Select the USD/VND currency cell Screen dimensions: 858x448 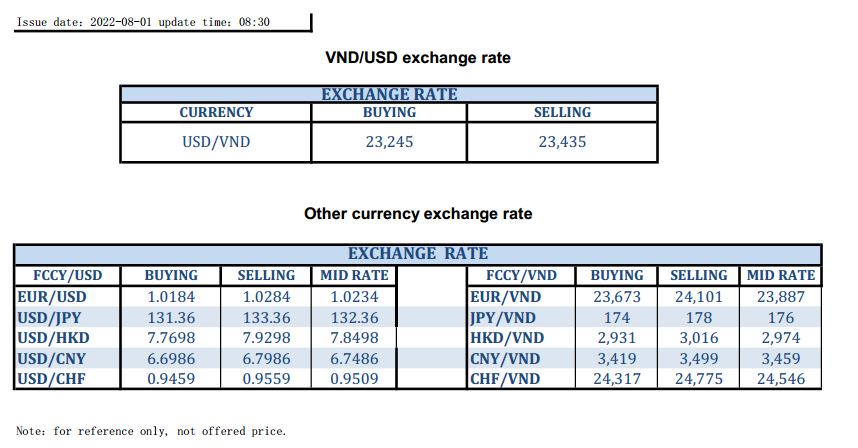[x=216, y=142]
